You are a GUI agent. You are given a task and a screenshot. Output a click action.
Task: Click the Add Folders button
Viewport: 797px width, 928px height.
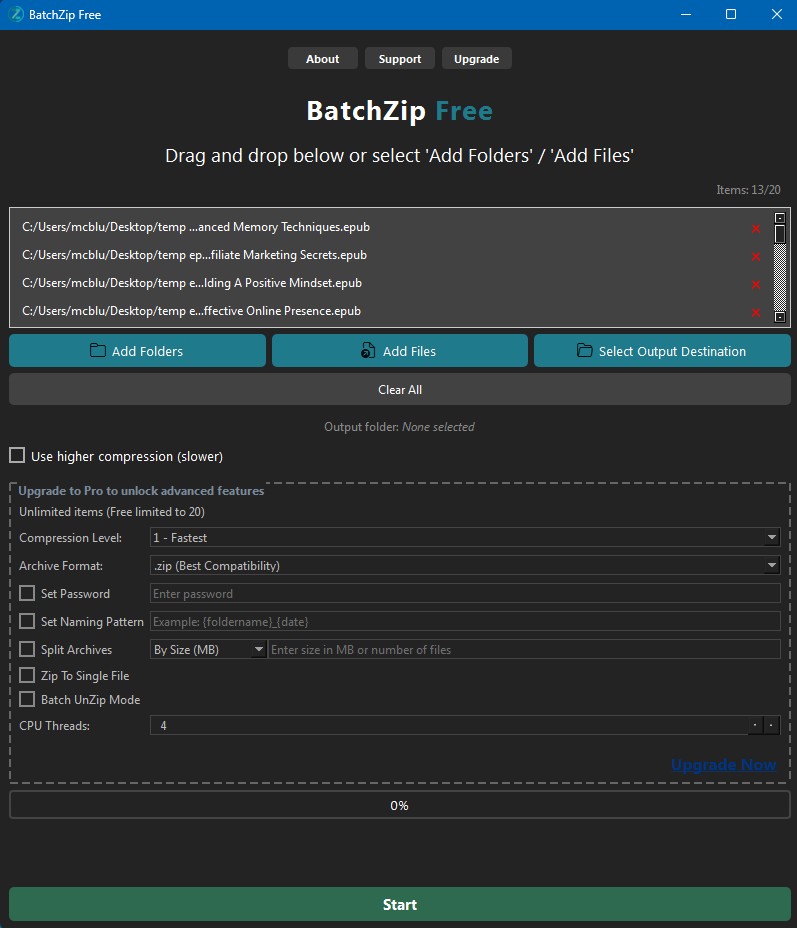click(x=137, y=351)
